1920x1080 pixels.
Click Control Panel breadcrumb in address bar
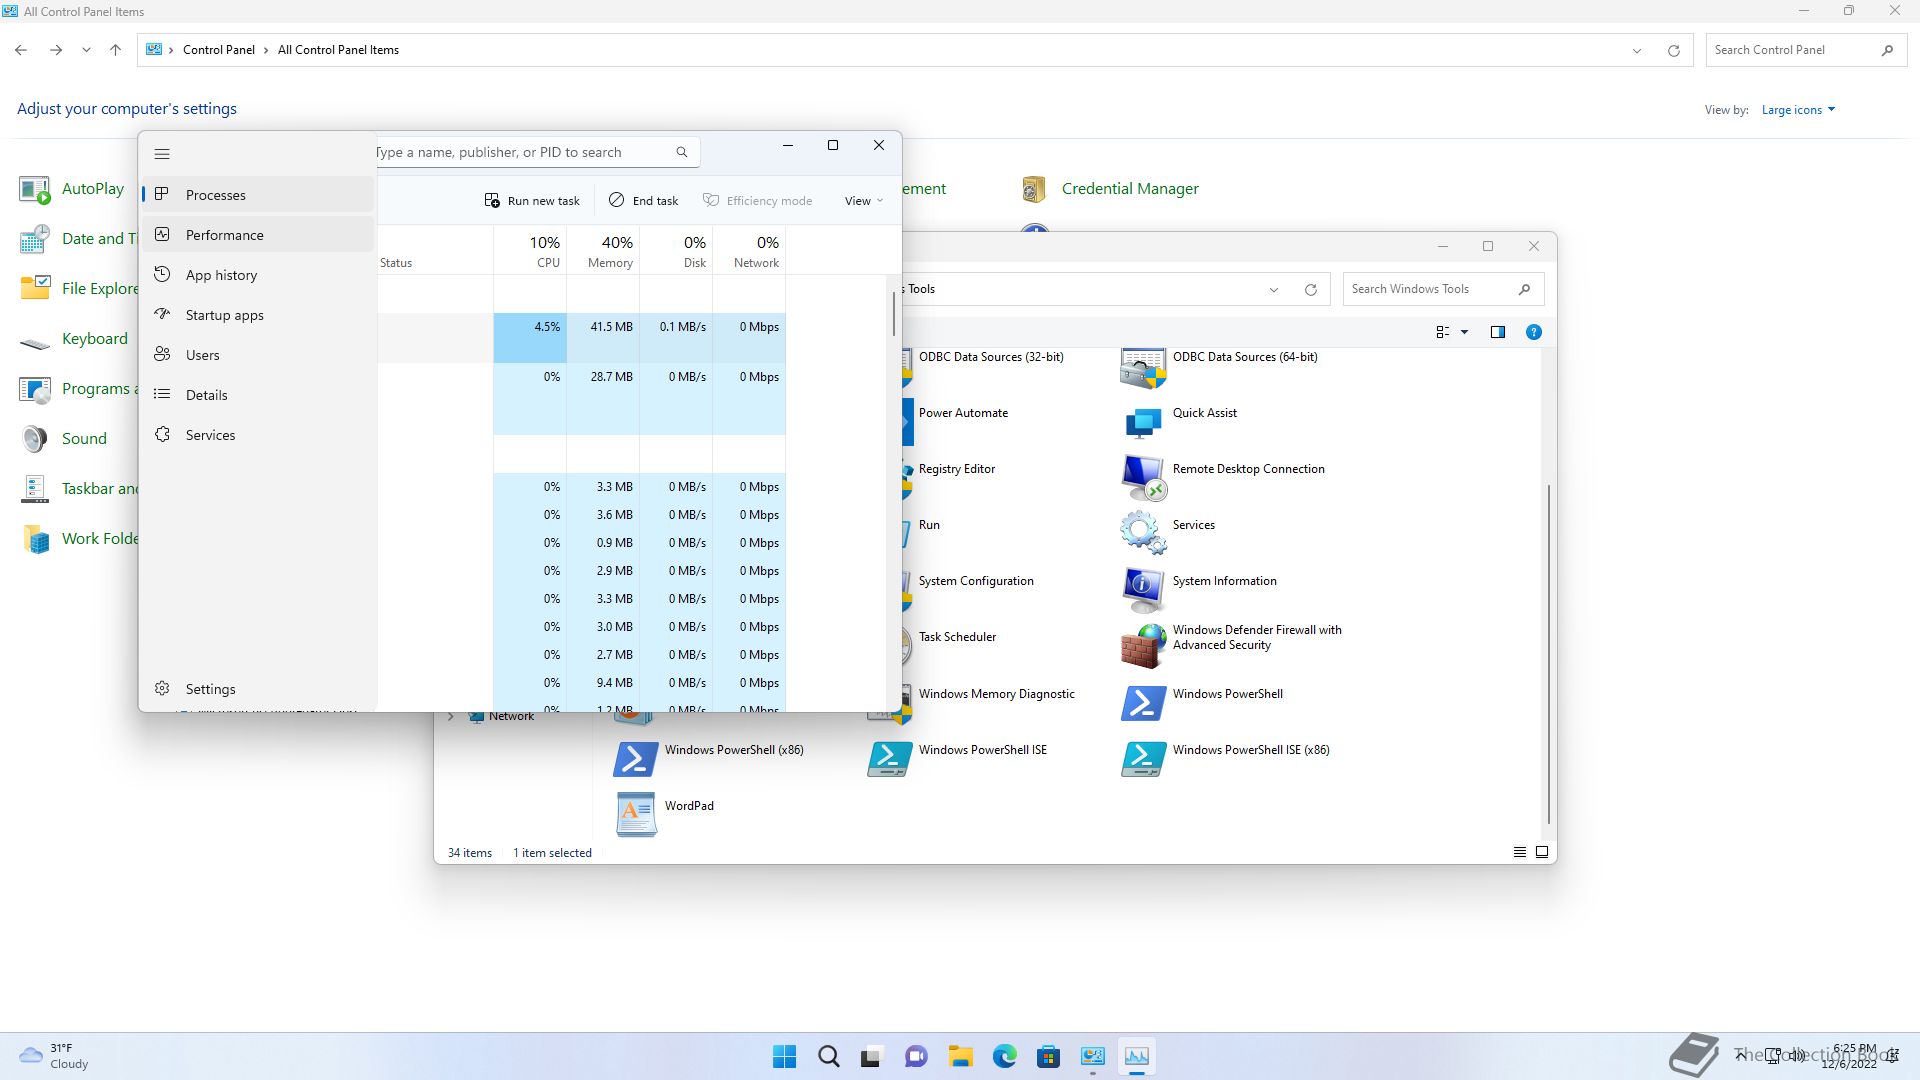point(219,50)
